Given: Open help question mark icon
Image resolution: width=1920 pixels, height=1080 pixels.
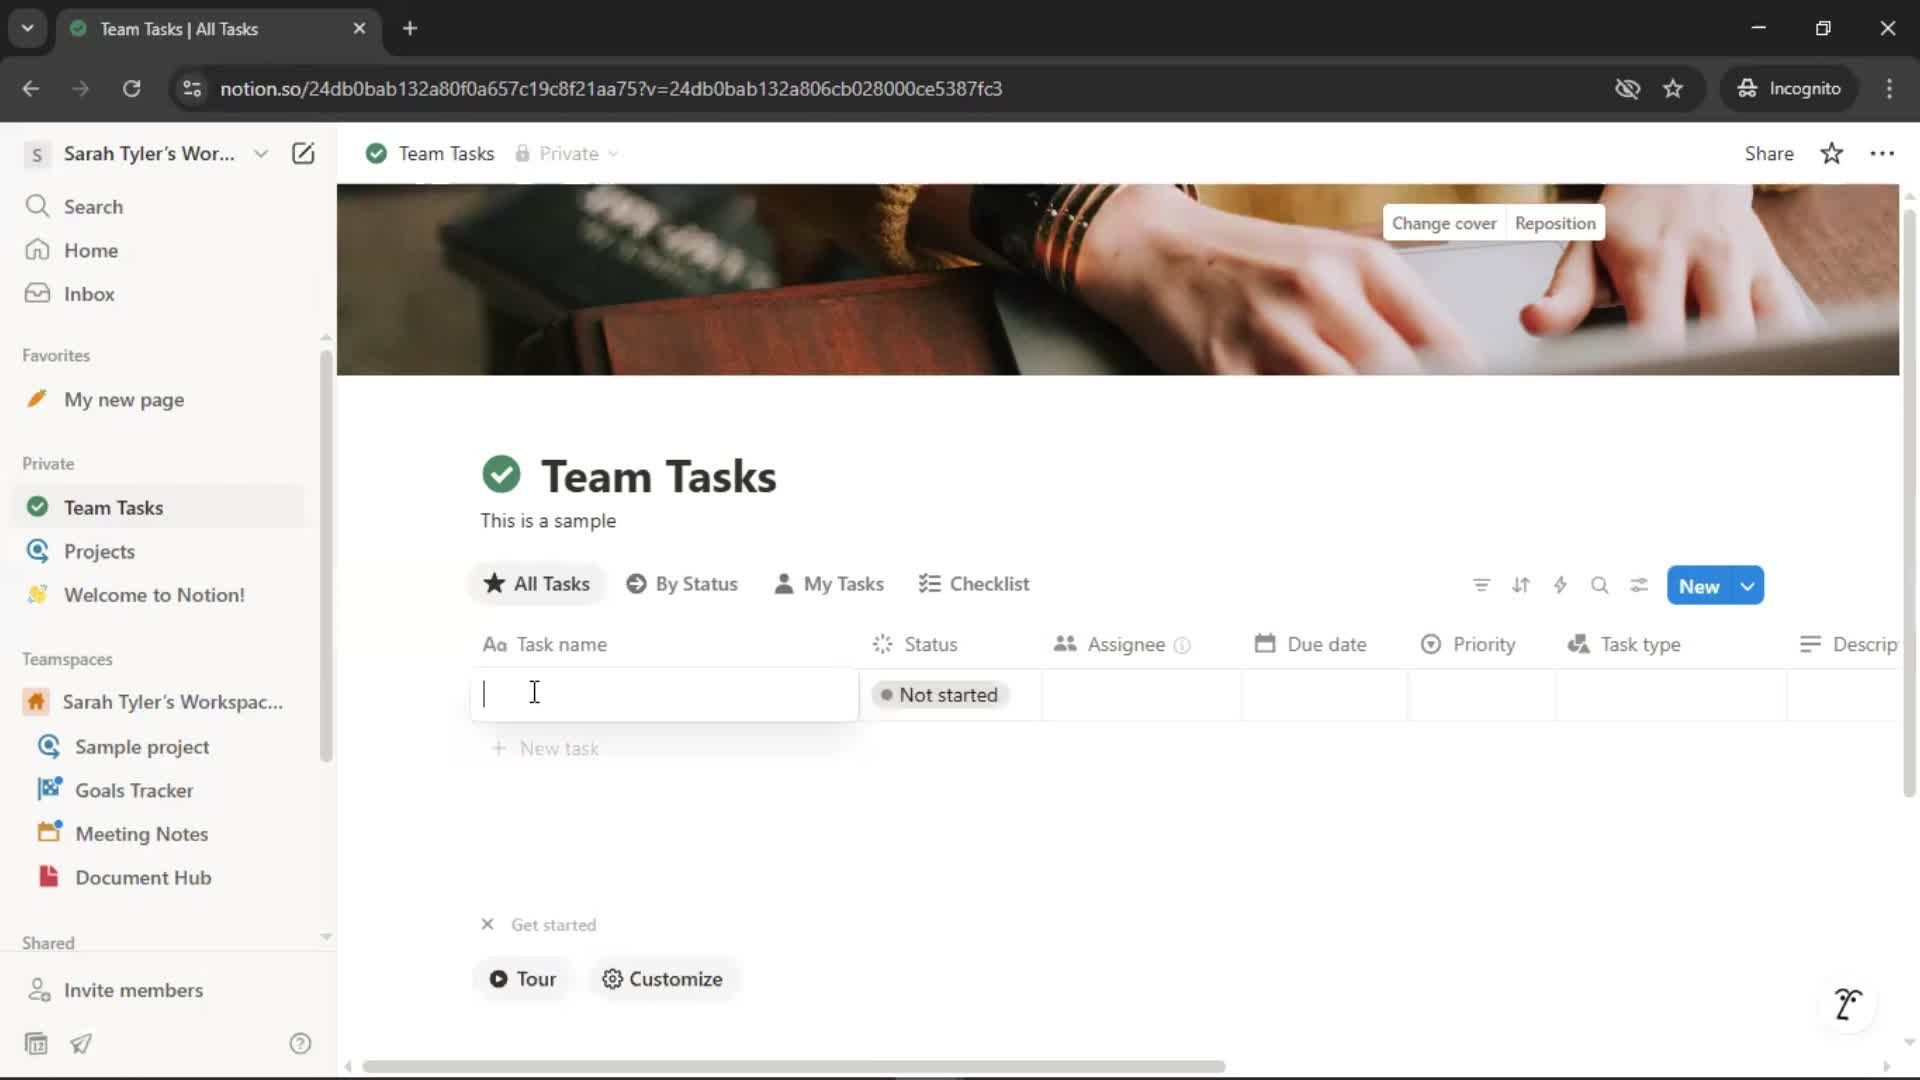Looking at the screenshot, I should pyautogui.click(x=300, y=1044).
